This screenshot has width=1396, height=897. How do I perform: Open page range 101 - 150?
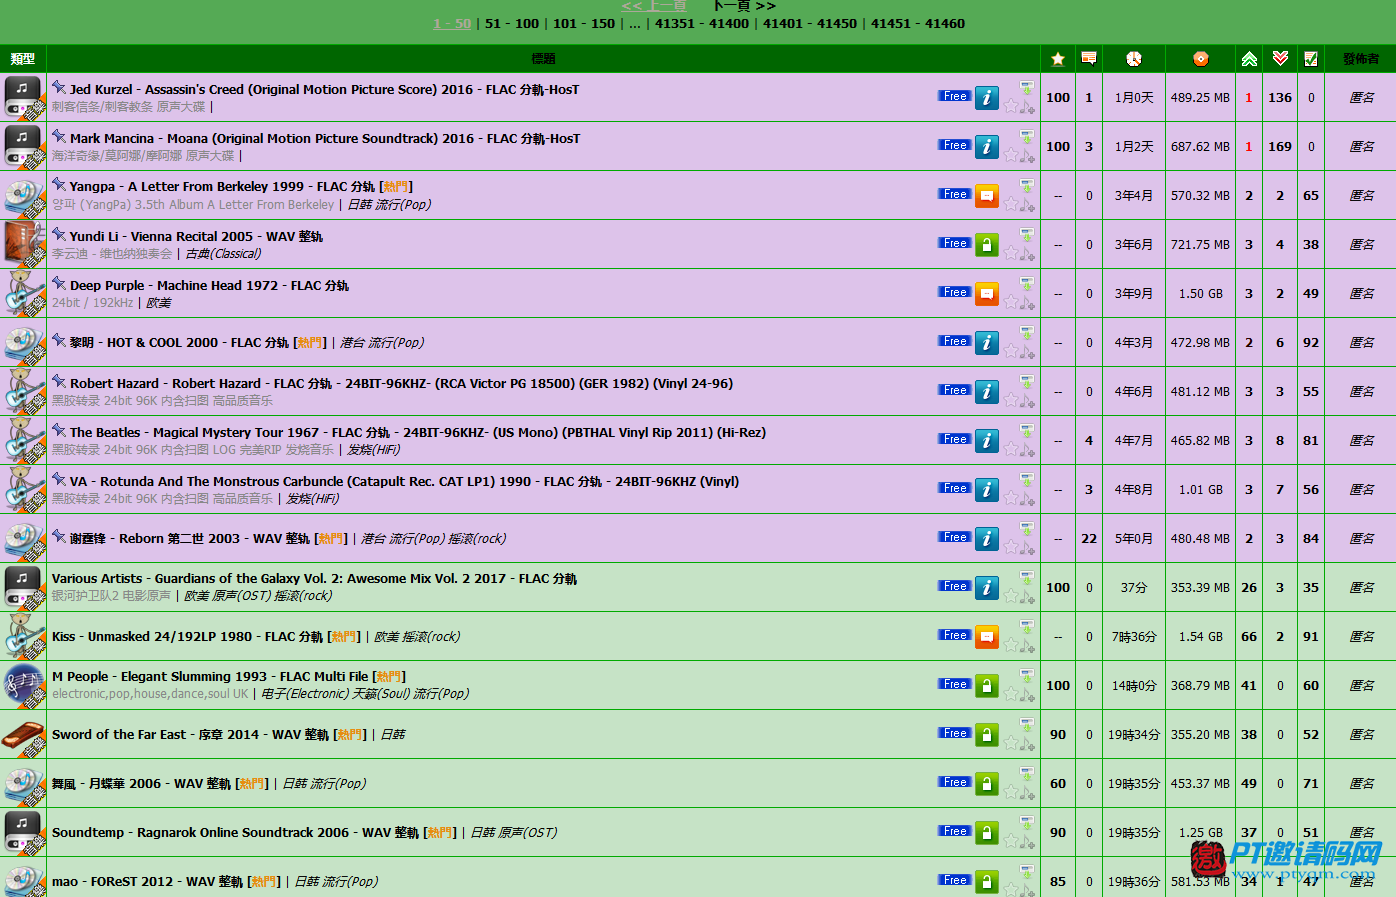[x=584, y=23]
